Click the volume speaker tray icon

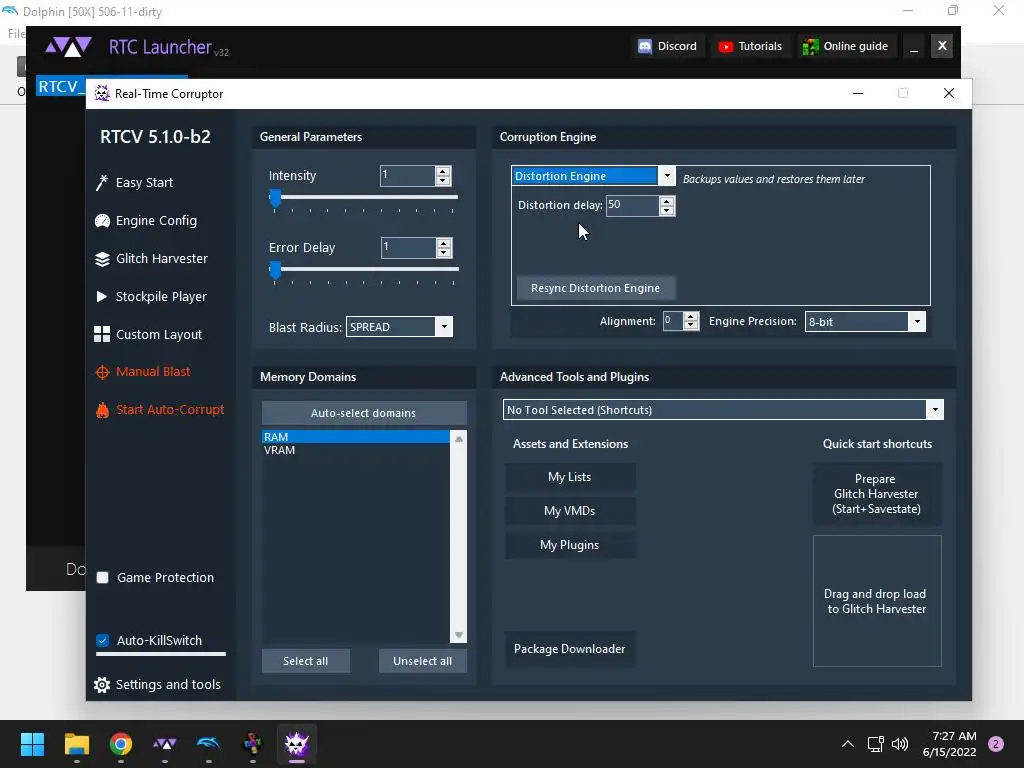900,744
